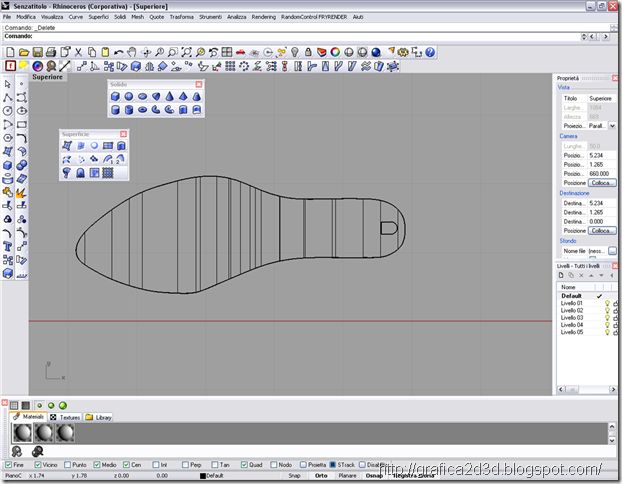Click the Cut scissors icon
The height and width of the screenshot is (484, 622).
[x=78, y=52]
